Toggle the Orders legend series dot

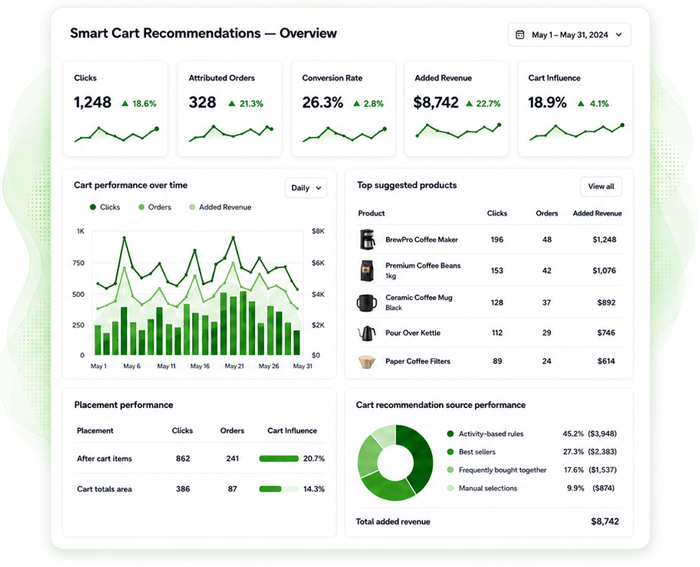point(142,207)
